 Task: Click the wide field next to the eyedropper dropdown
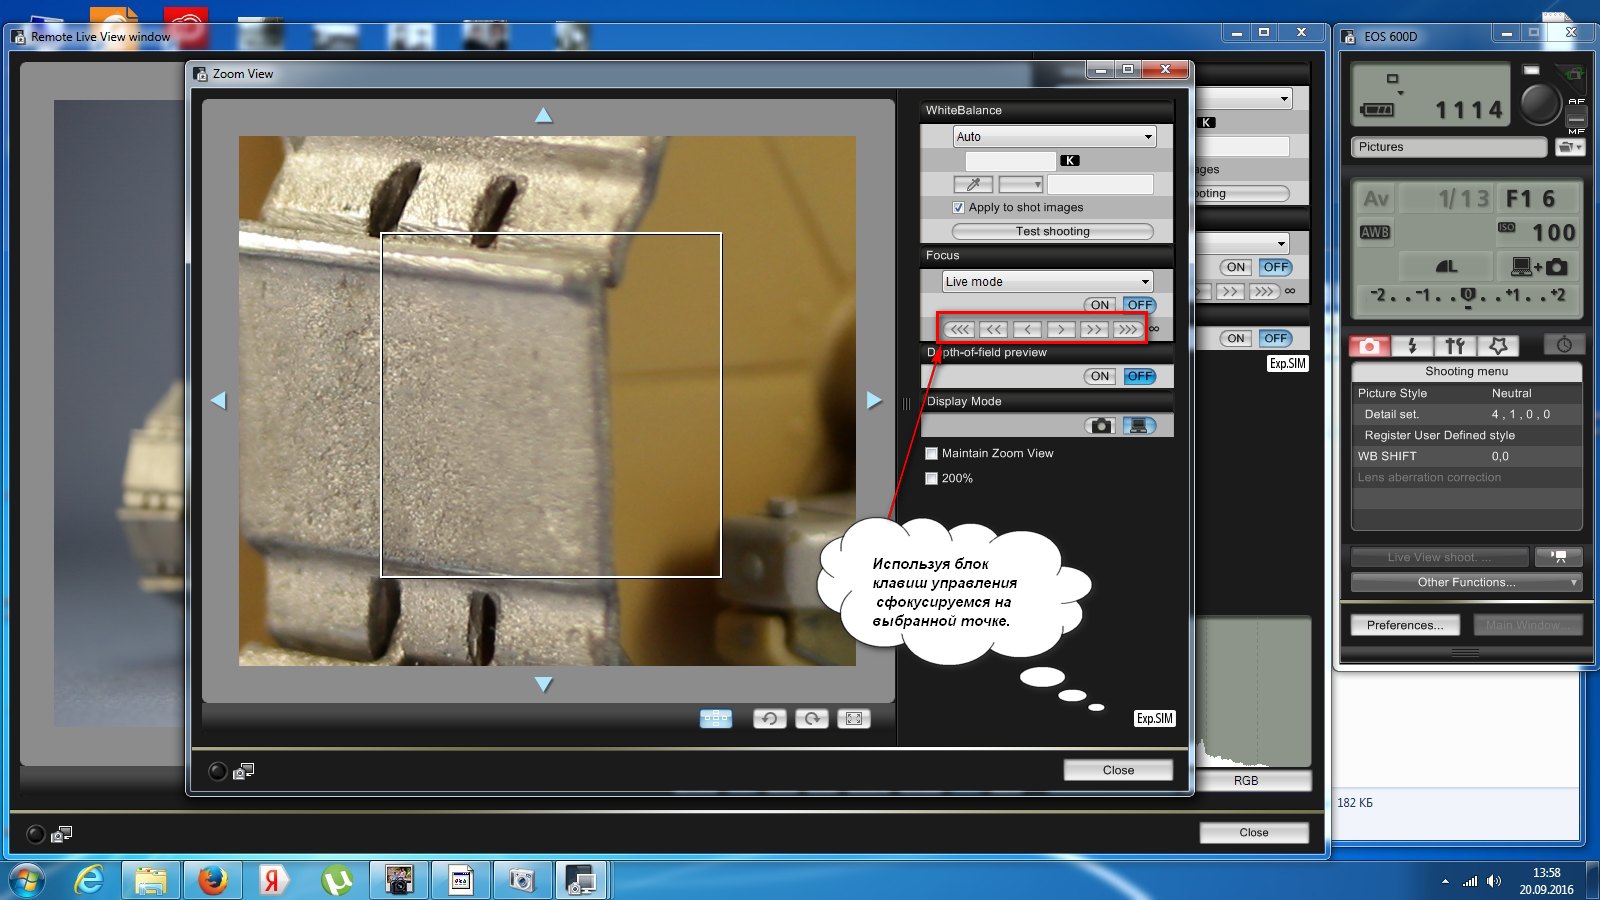click(x=1100, y=184)
